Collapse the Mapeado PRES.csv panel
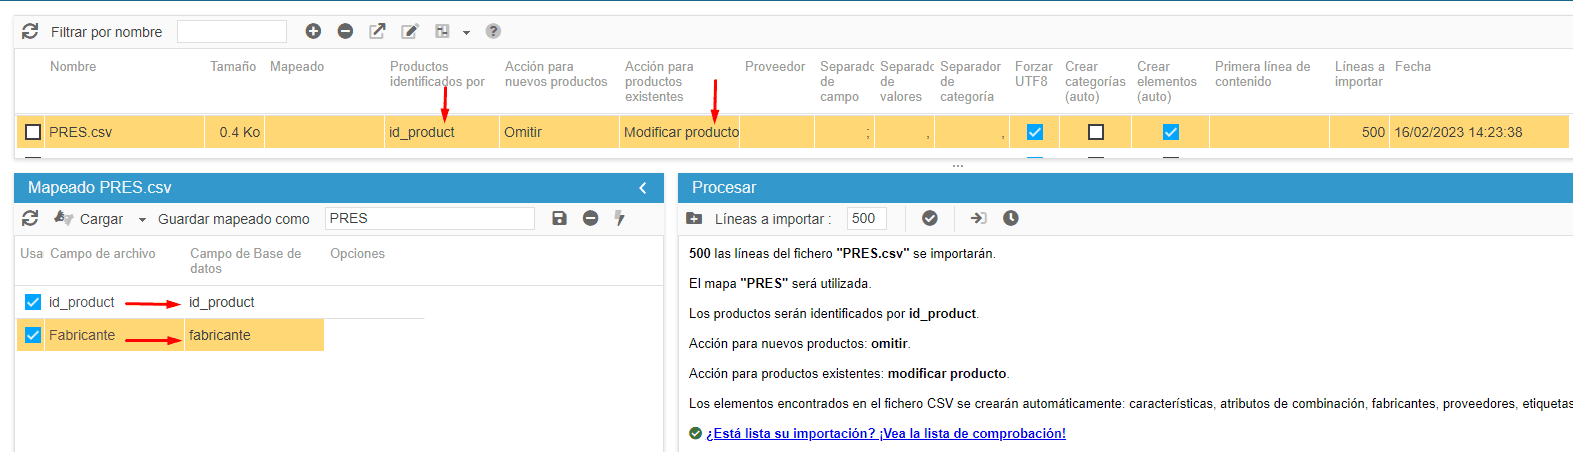 (643, 188)
